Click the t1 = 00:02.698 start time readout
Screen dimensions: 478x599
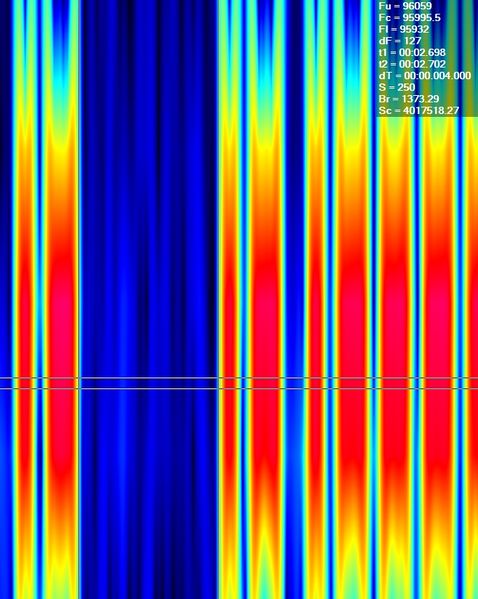click(x=412, y=52)
